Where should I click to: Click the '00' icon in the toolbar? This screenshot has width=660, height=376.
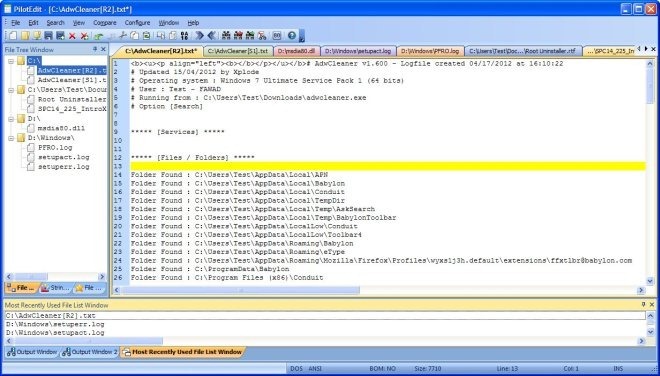click(277, 35)
